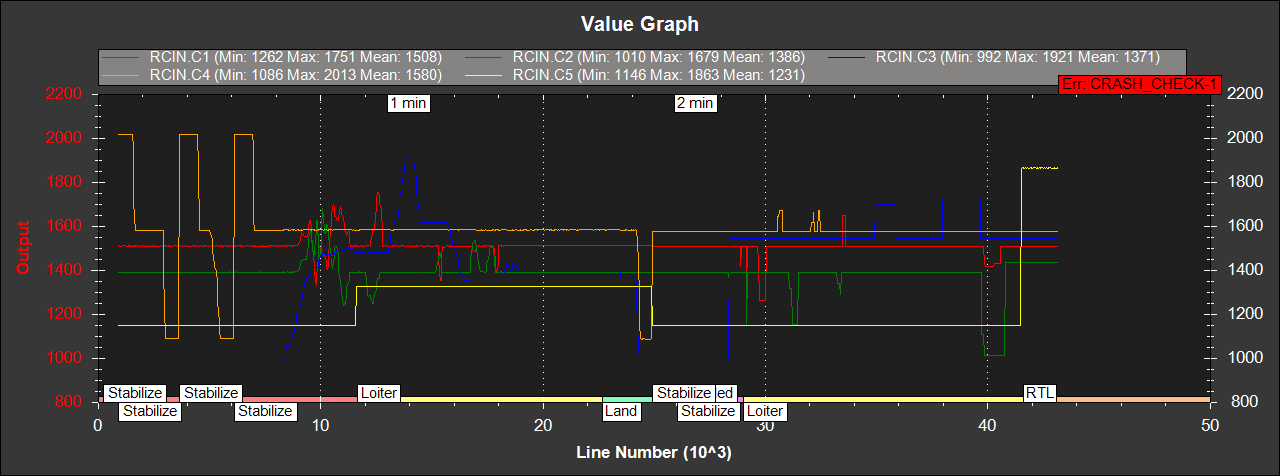Click the 10 tick on Line Number axis
This screenshot has width=1280, height=476.
pyautogui.click(x=320, y=425)
